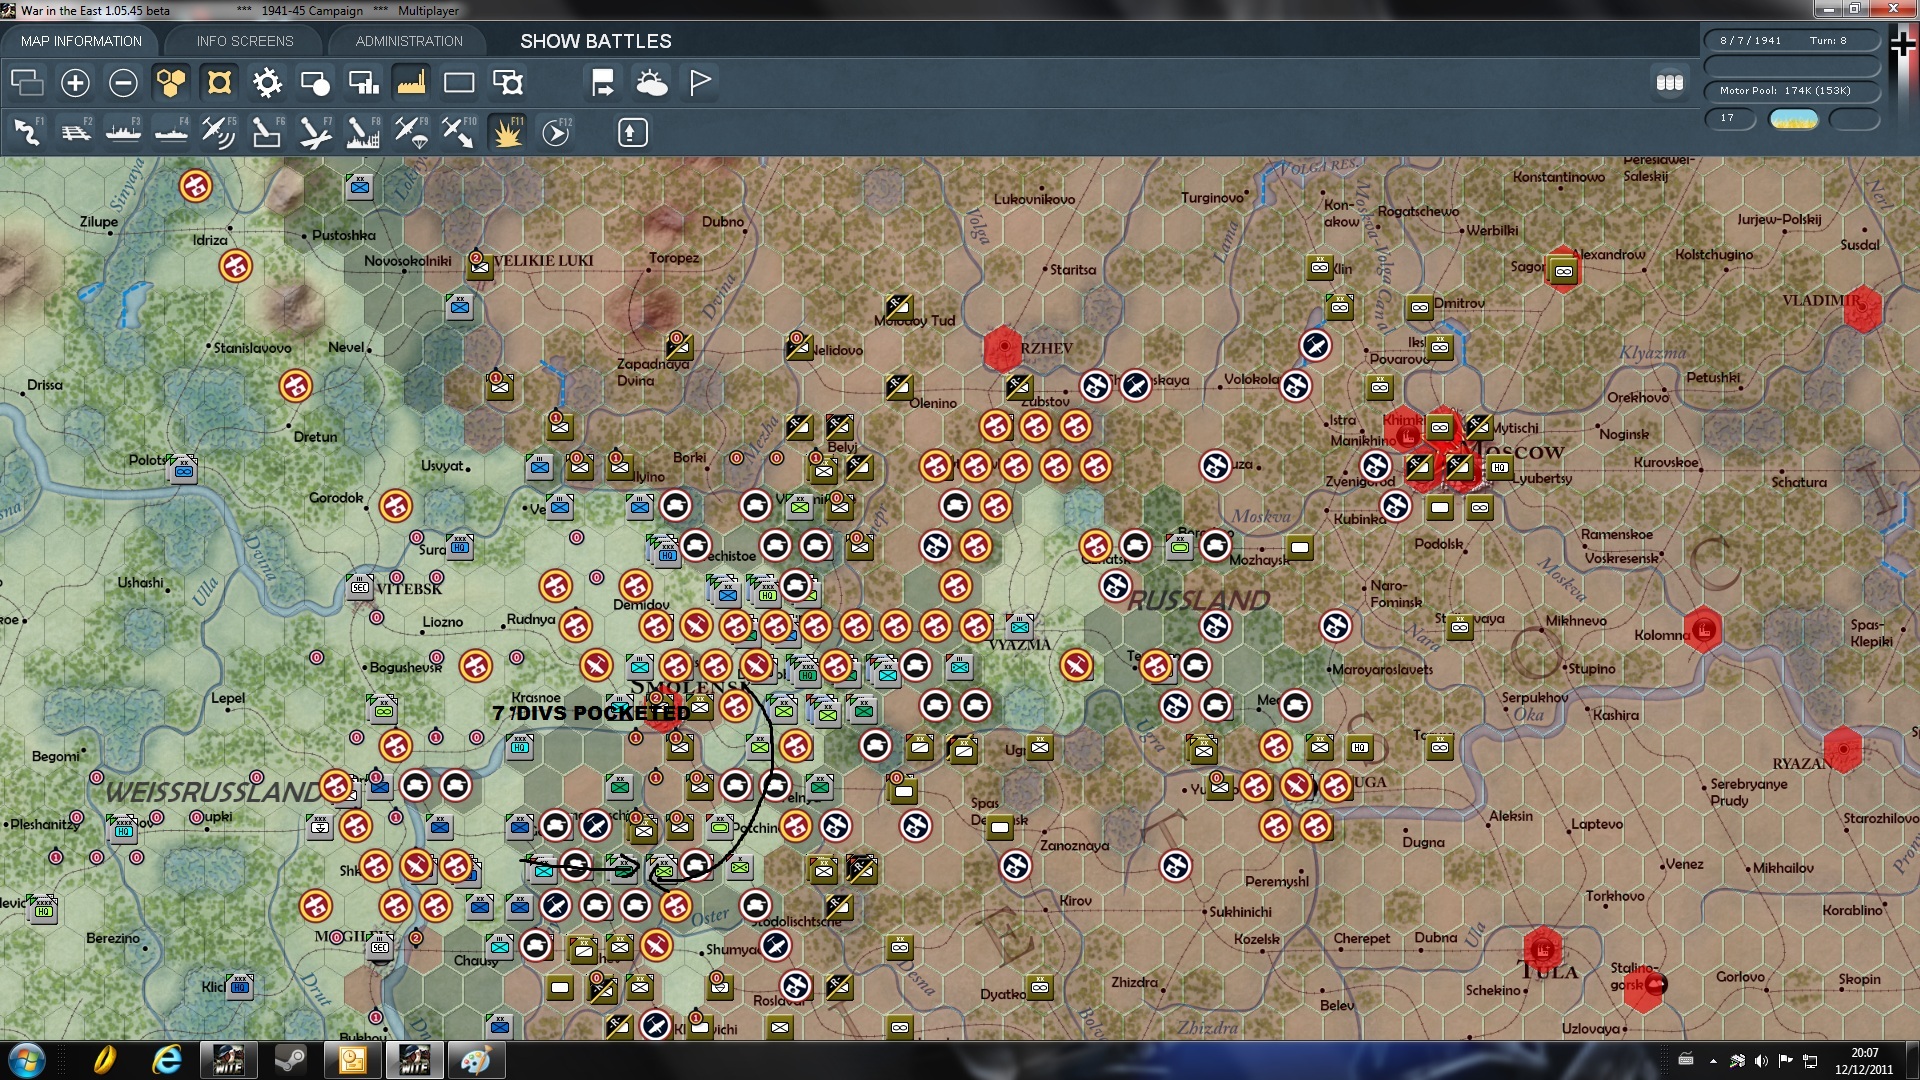Select the F4 amphibious transport mode
Screen dimensions: 1920x1080
[171, 132]
